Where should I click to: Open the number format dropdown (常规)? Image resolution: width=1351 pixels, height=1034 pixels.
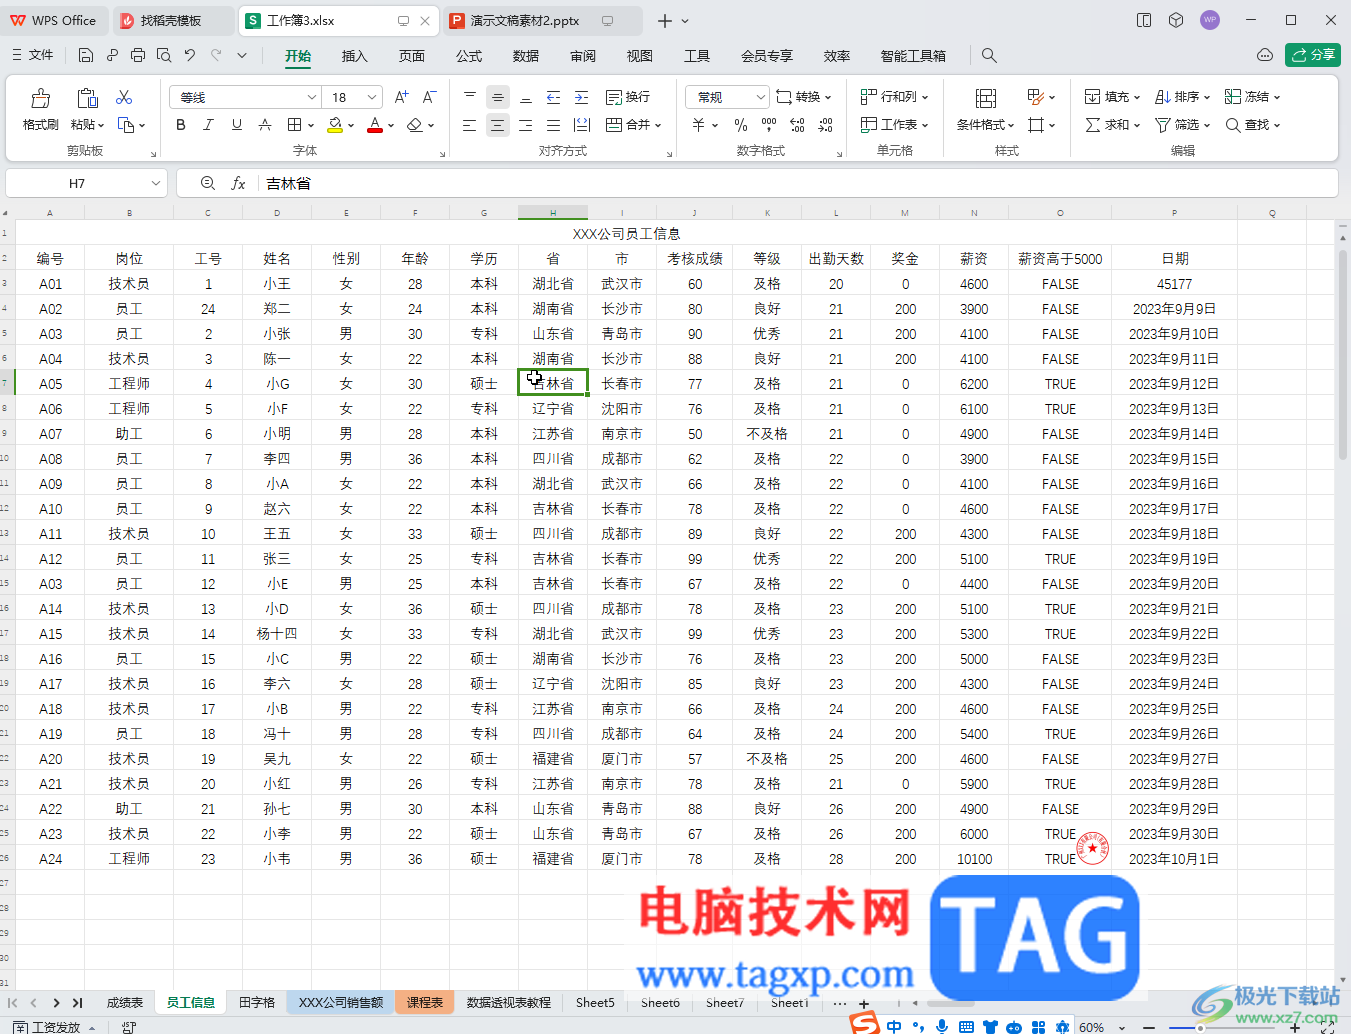click(761, 97)
